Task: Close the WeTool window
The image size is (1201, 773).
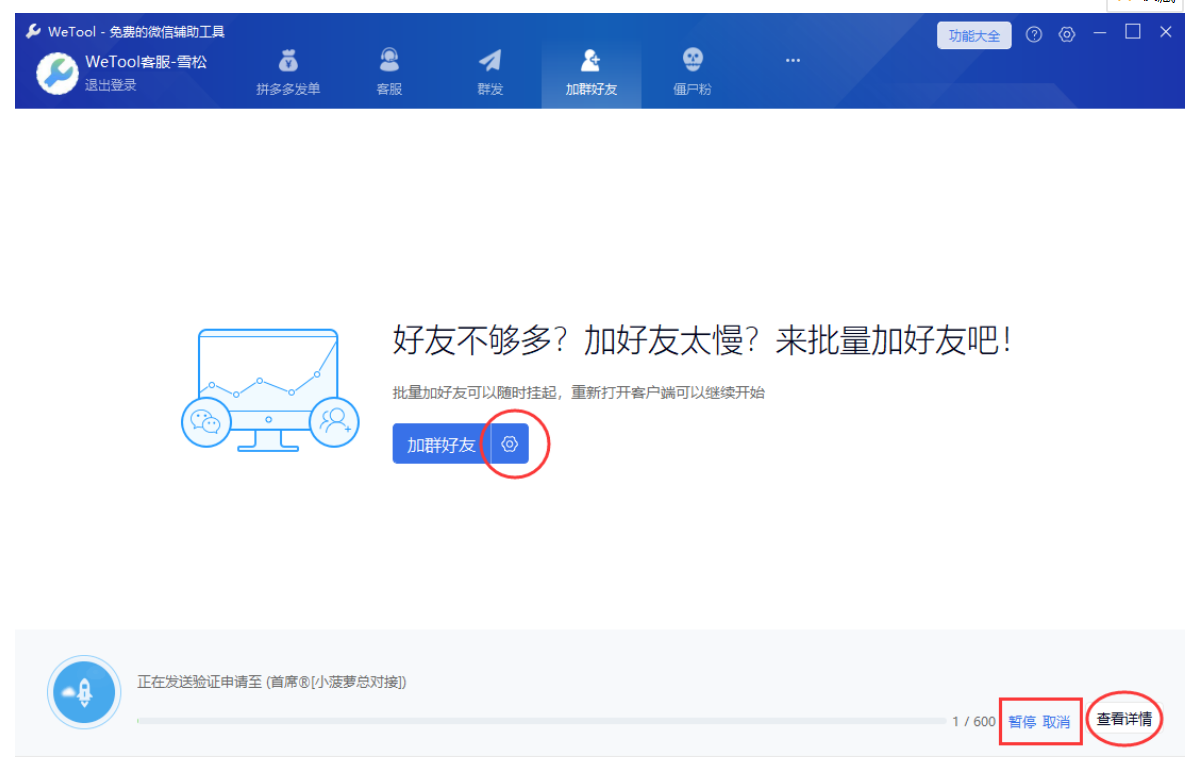Action: tap(1166, 32)
